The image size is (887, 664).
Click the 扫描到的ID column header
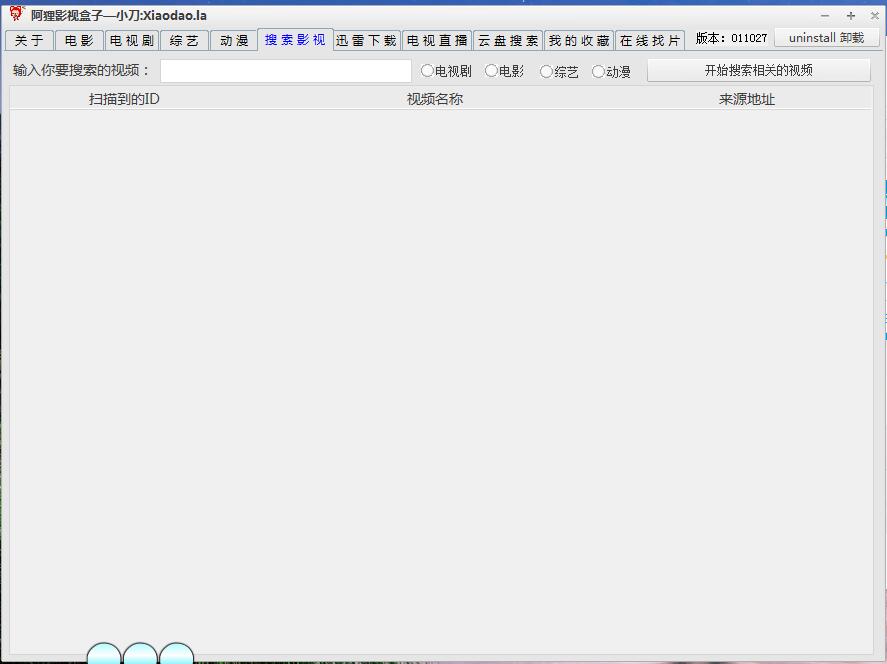(x=124, y=99)
